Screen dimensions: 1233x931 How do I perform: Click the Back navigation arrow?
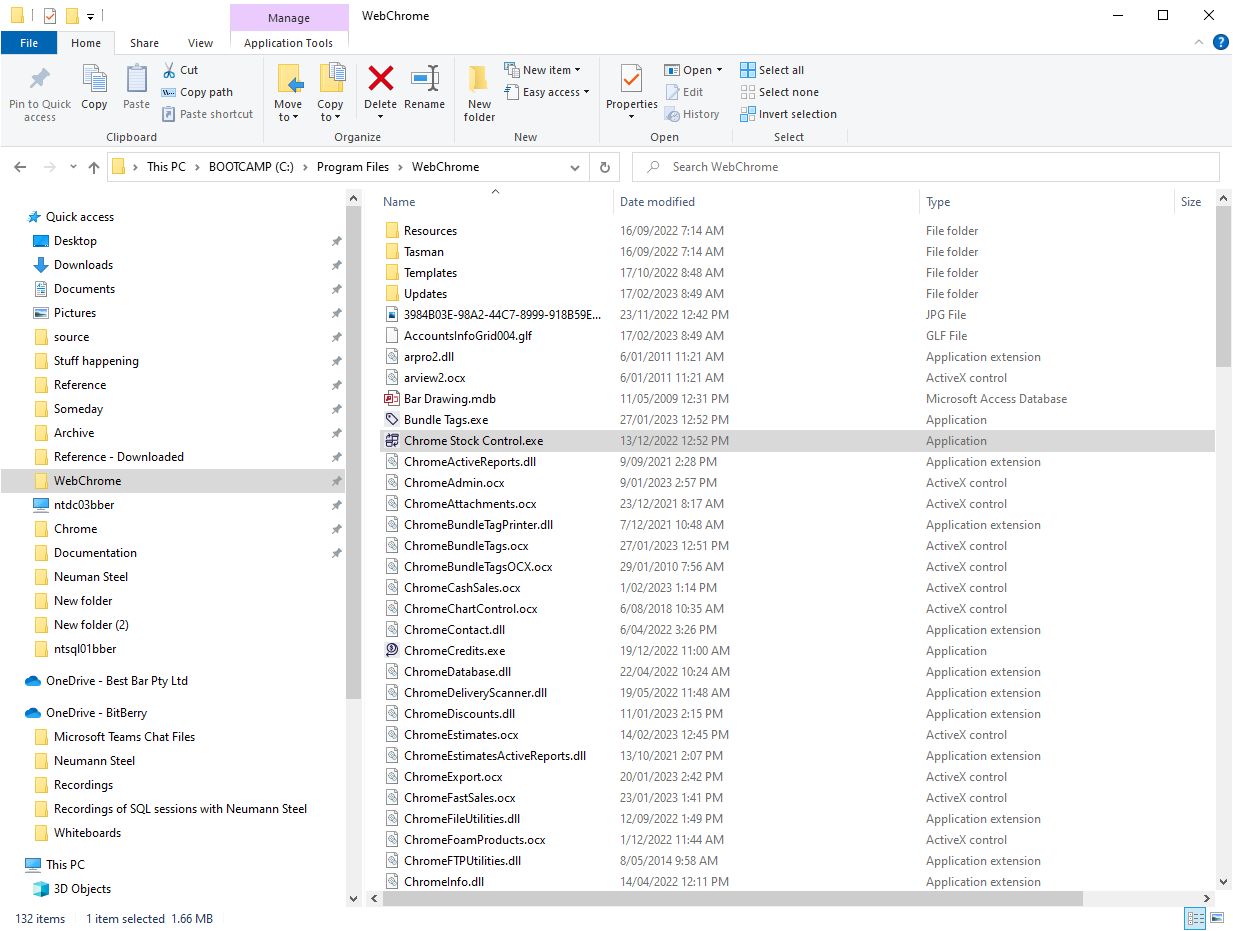pyautogui.click(x=21, y=167)
